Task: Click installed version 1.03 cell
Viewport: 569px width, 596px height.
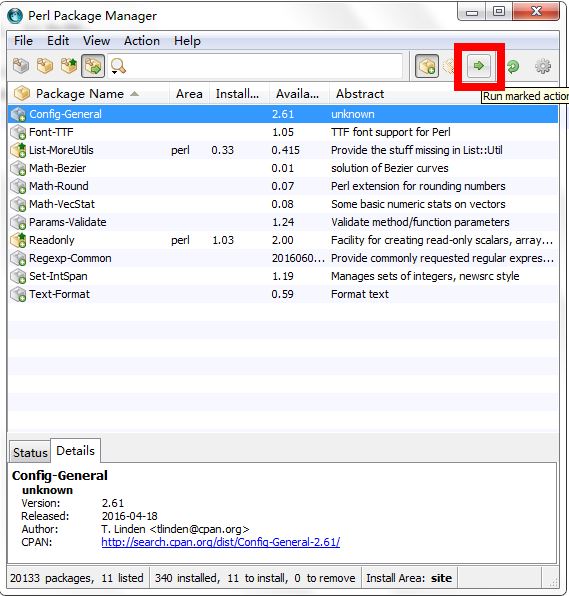Action: 223,240
